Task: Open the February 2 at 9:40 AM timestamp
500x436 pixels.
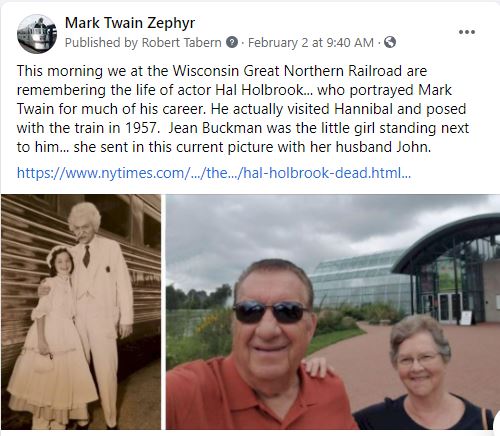Action: 311,43
